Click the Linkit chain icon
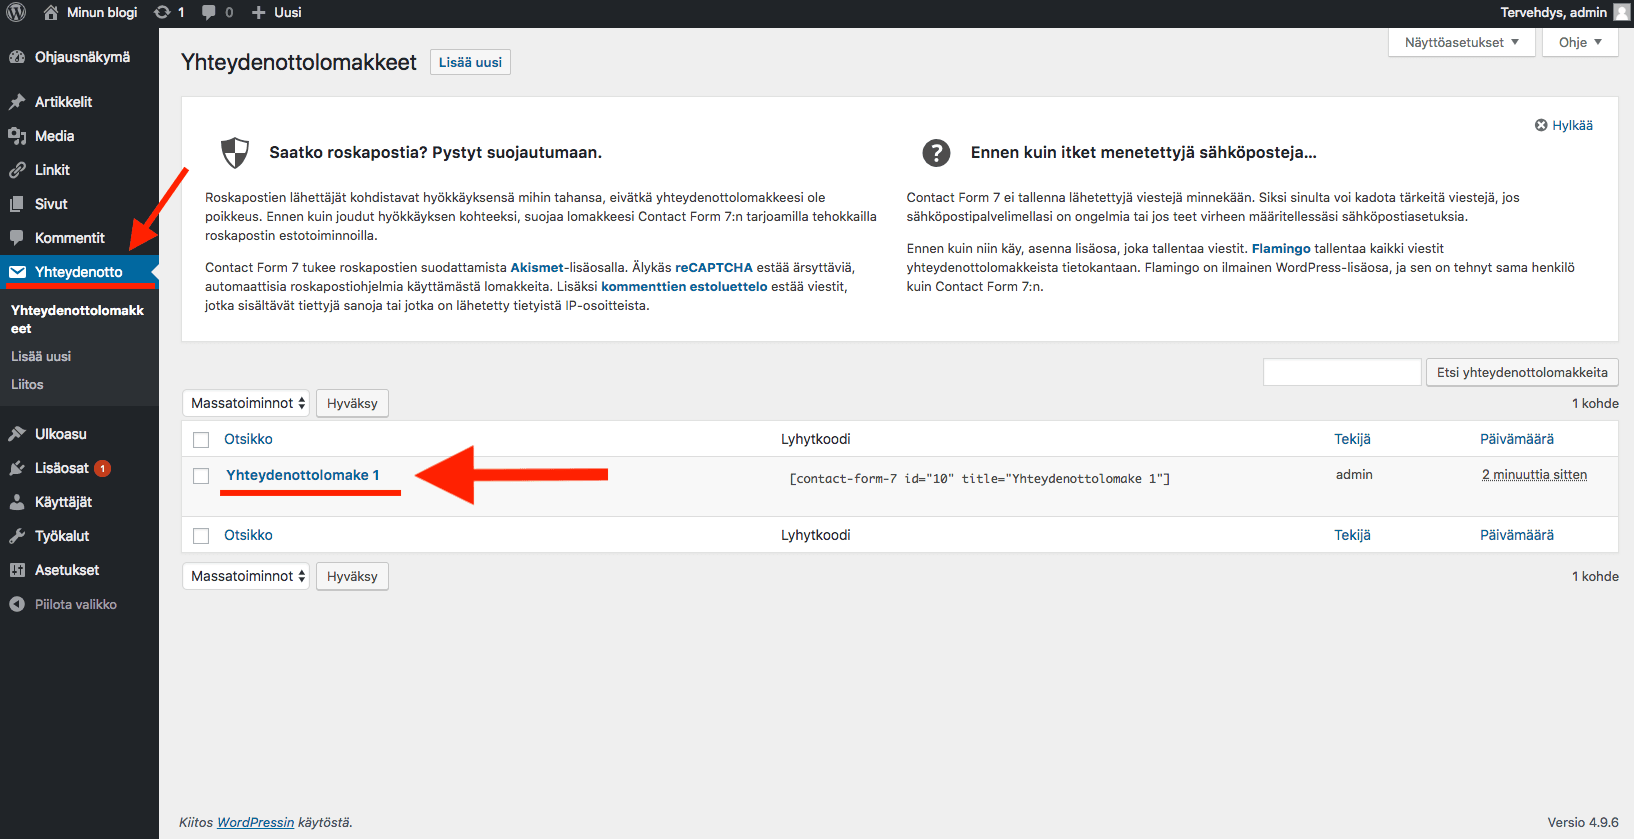This screenshot has width=1634, height=839. (17, 170)
